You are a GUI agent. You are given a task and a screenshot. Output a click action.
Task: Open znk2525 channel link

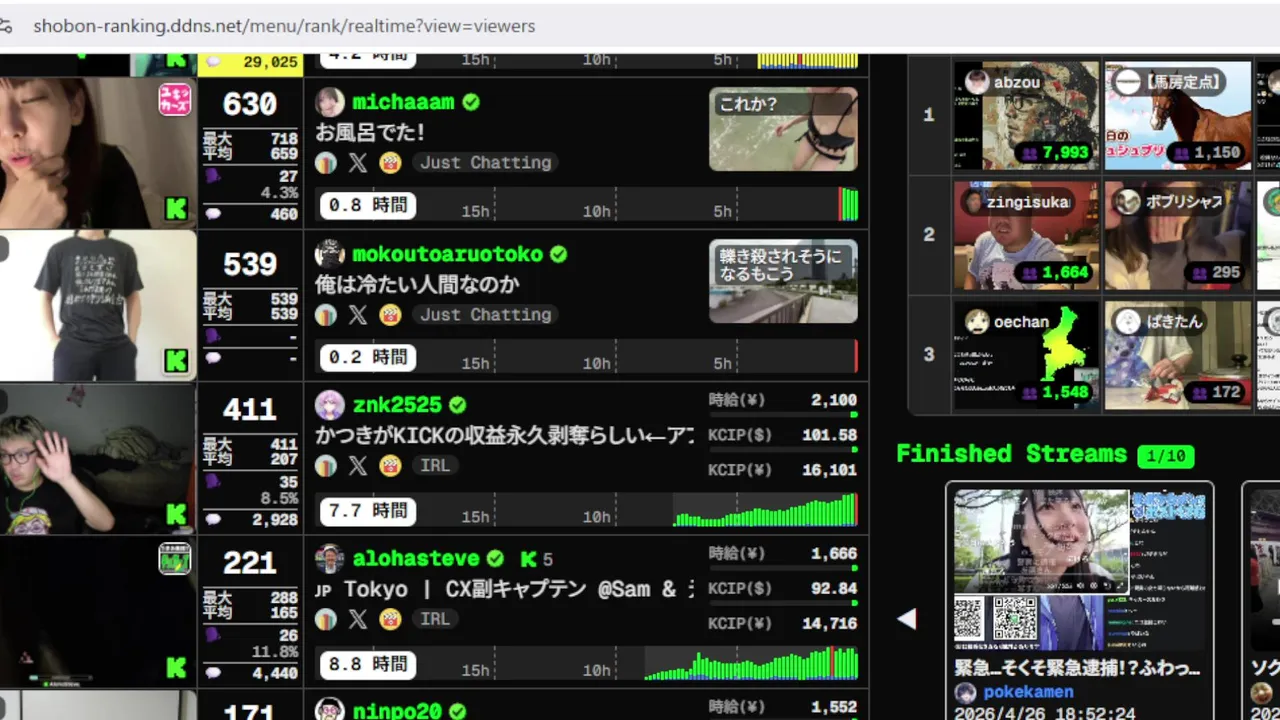tap(397, 405)
